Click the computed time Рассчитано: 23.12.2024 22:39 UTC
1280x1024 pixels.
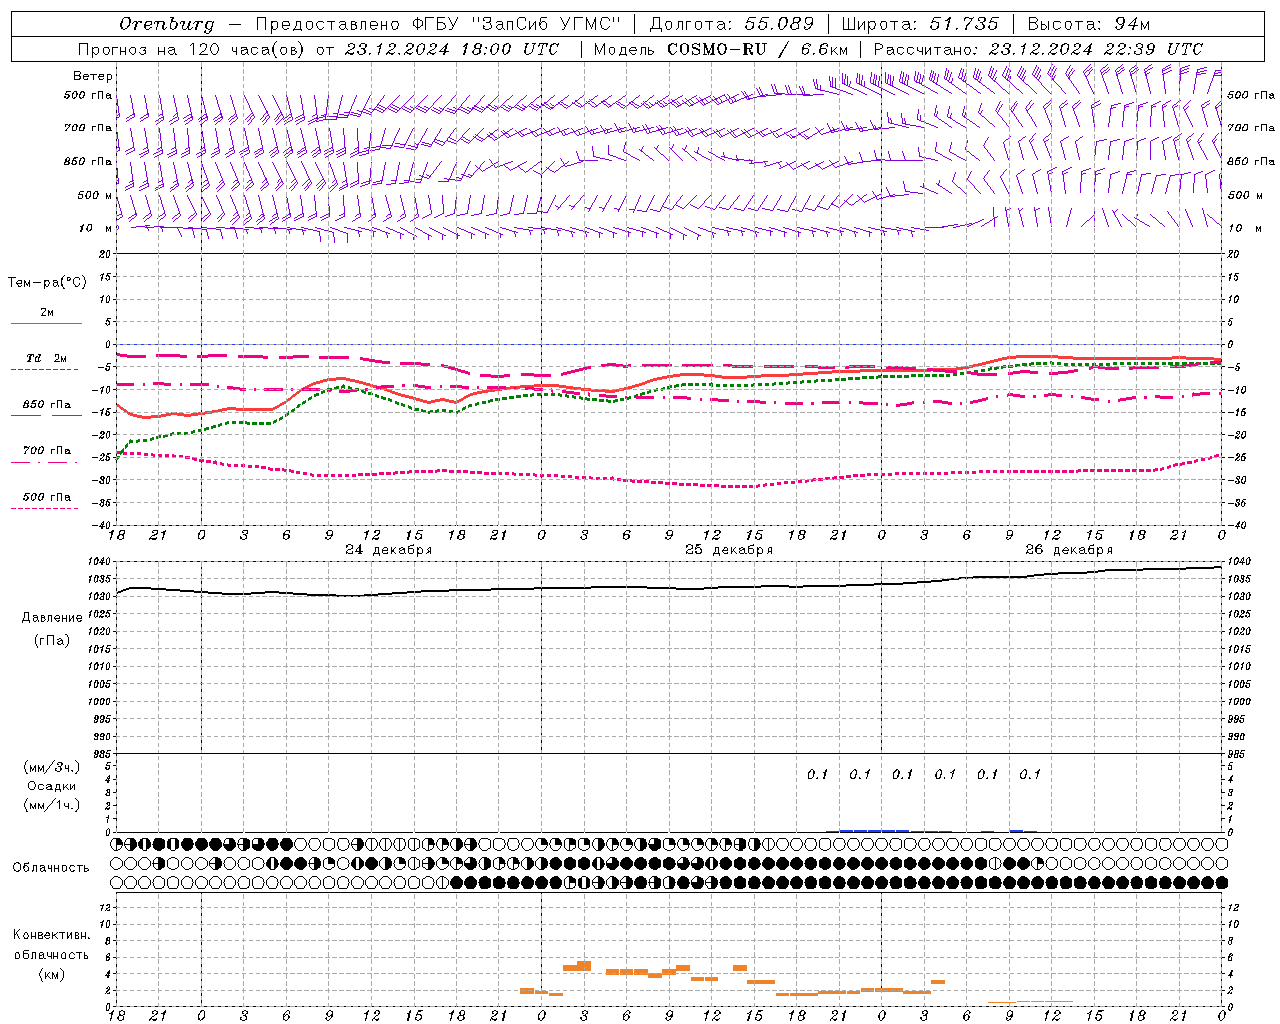(1038, 49)
